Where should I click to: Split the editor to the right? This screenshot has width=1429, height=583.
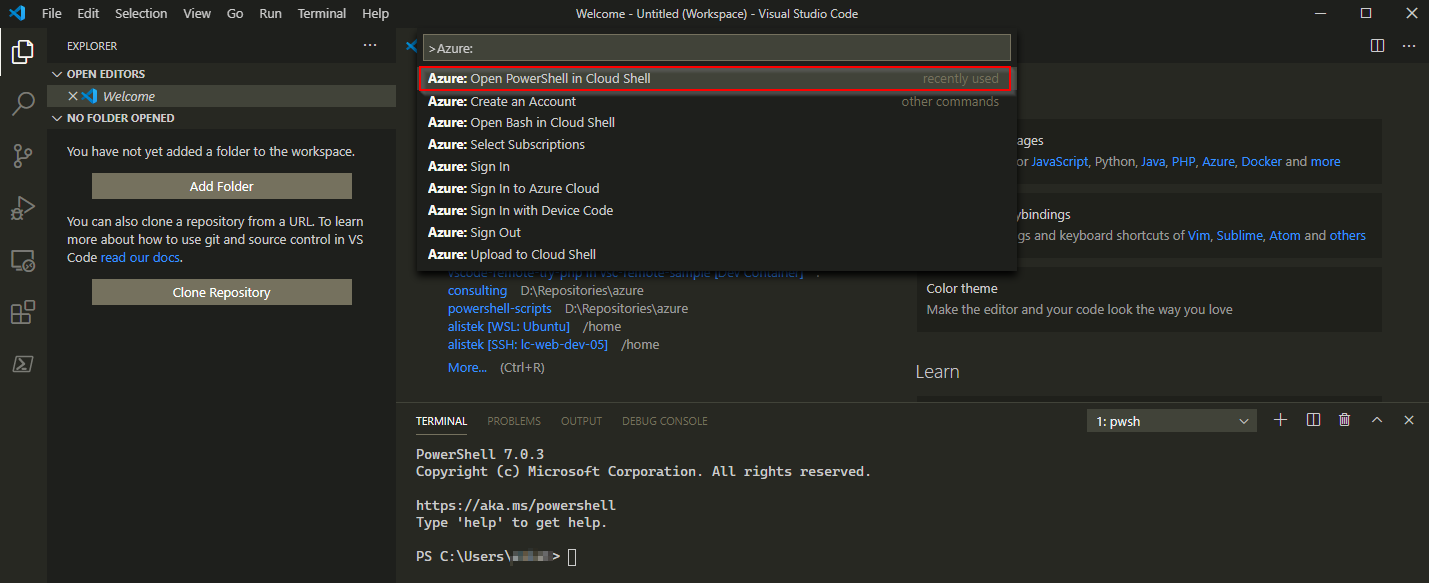(1377, 46)
